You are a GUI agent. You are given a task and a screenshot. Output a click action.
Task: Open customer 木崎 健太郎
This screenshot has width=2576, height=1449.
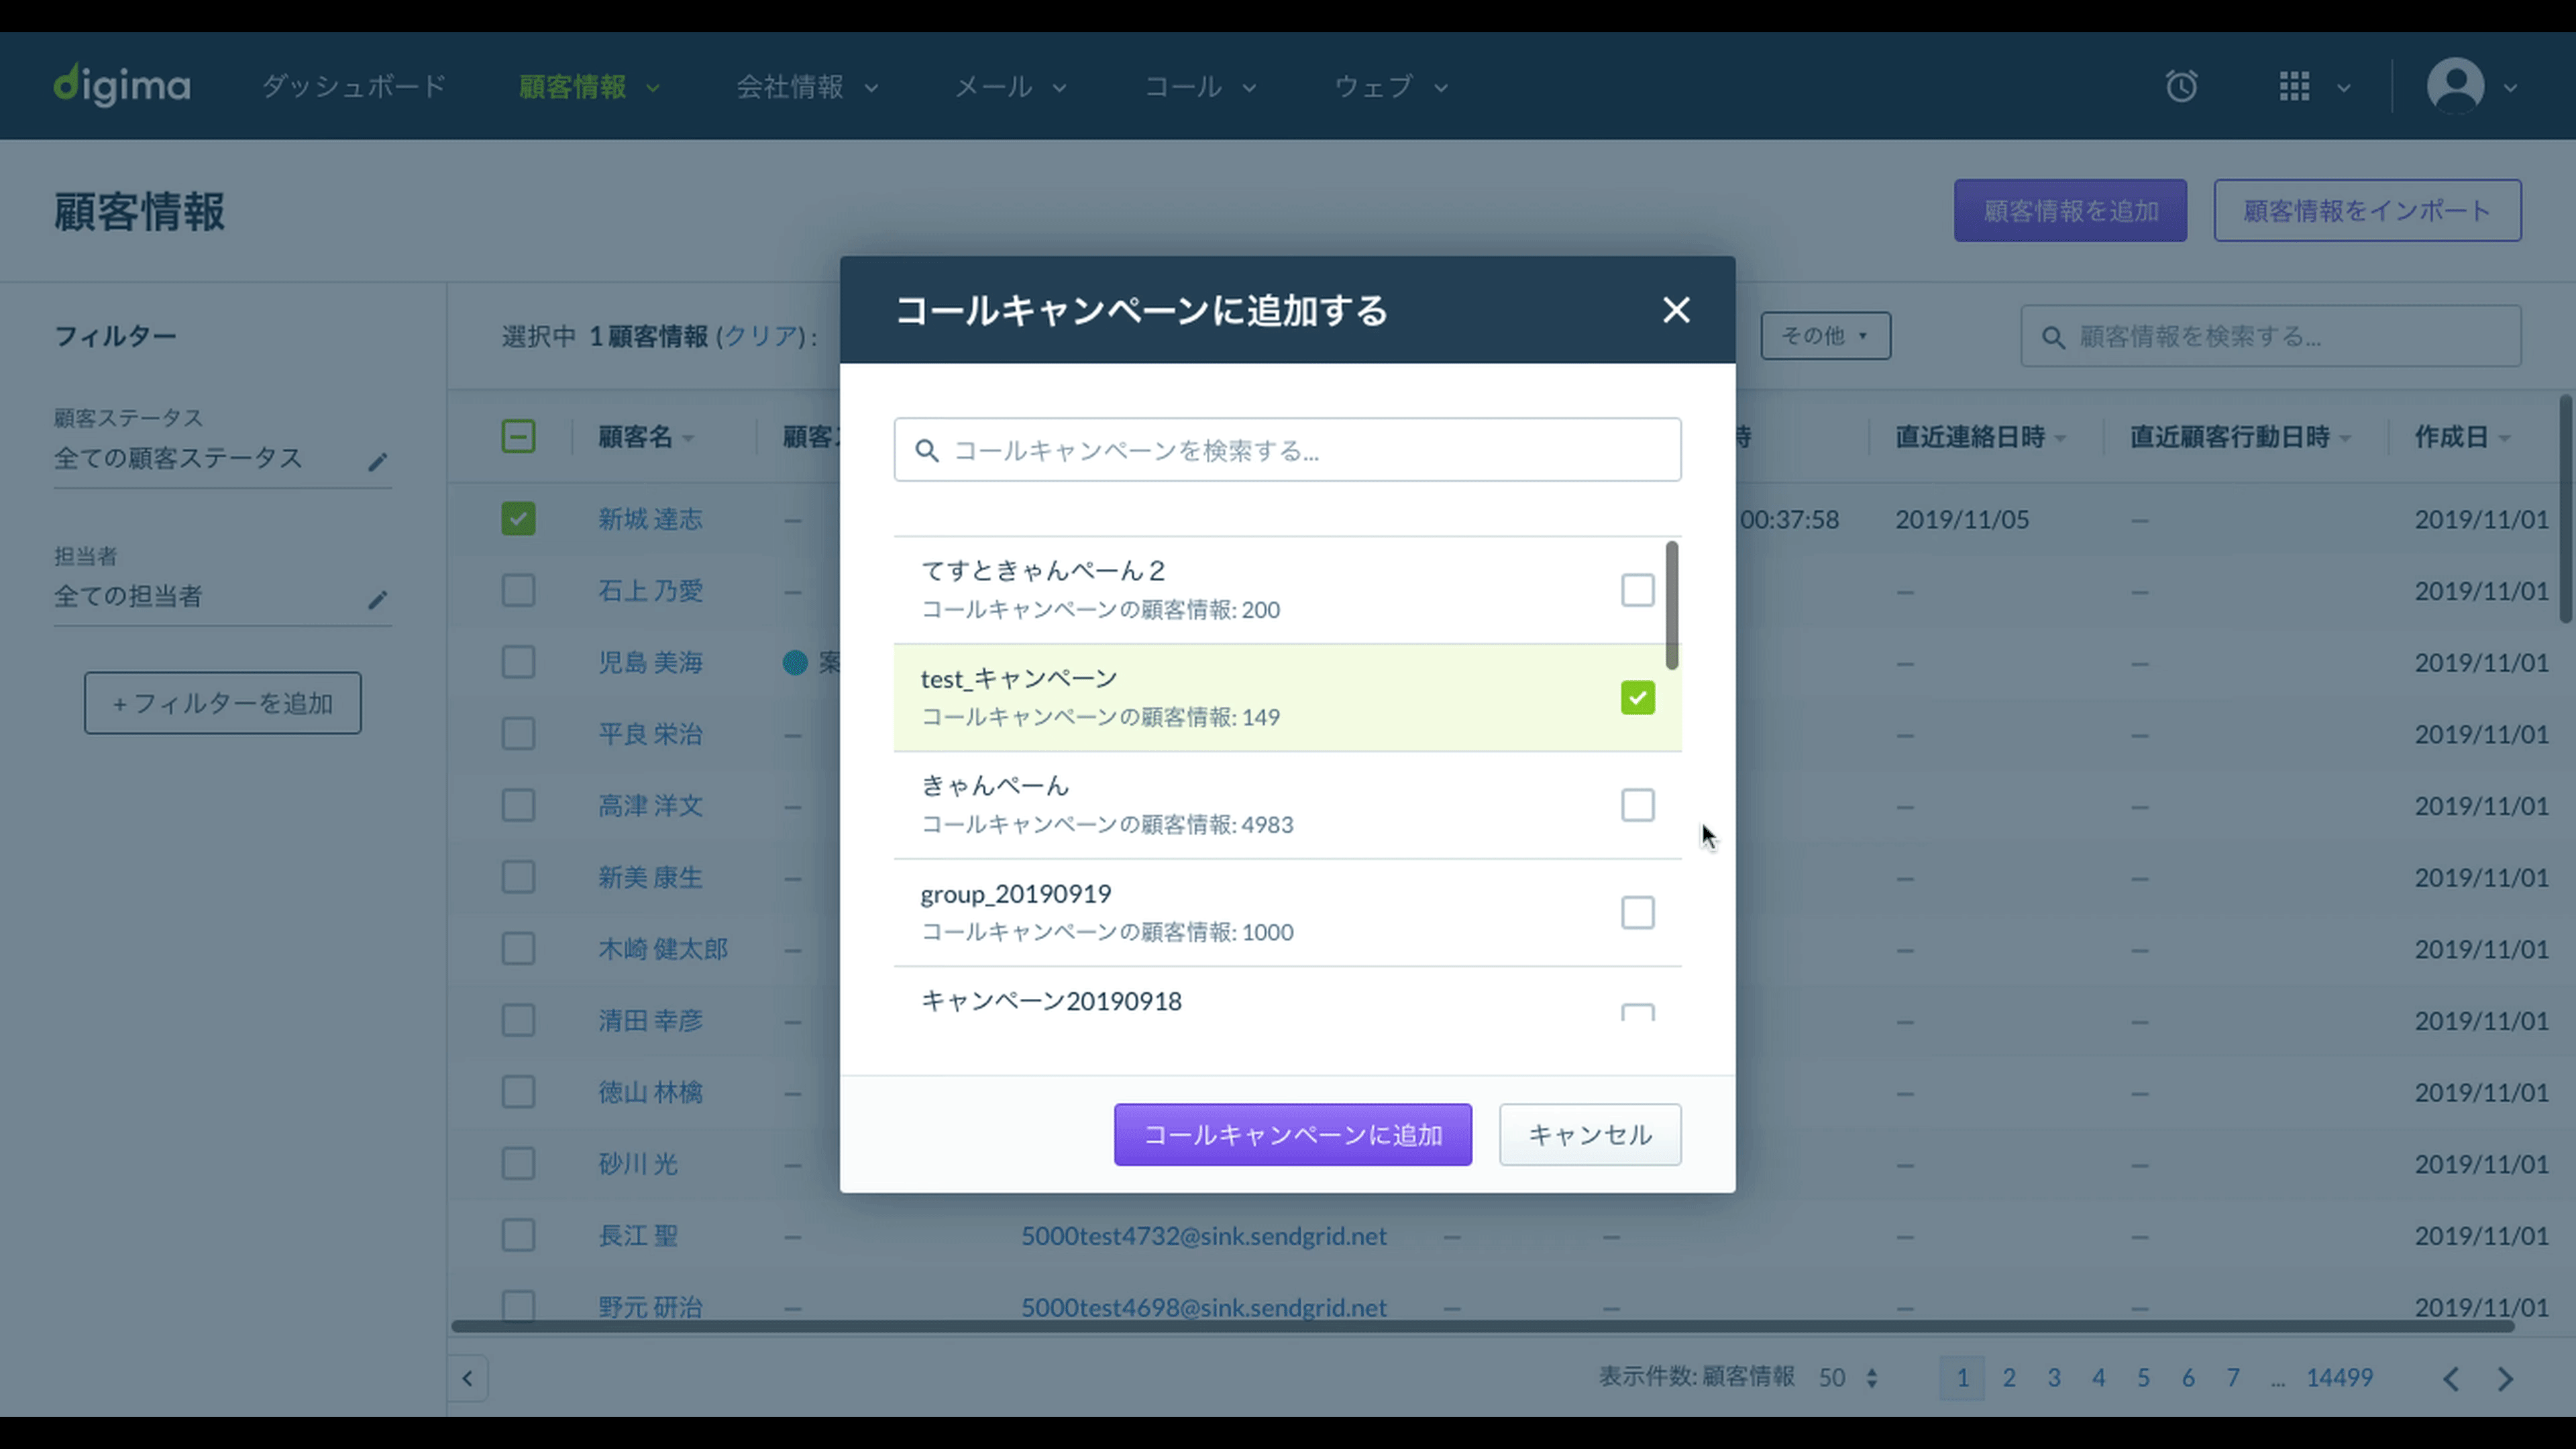coord(663,949)
